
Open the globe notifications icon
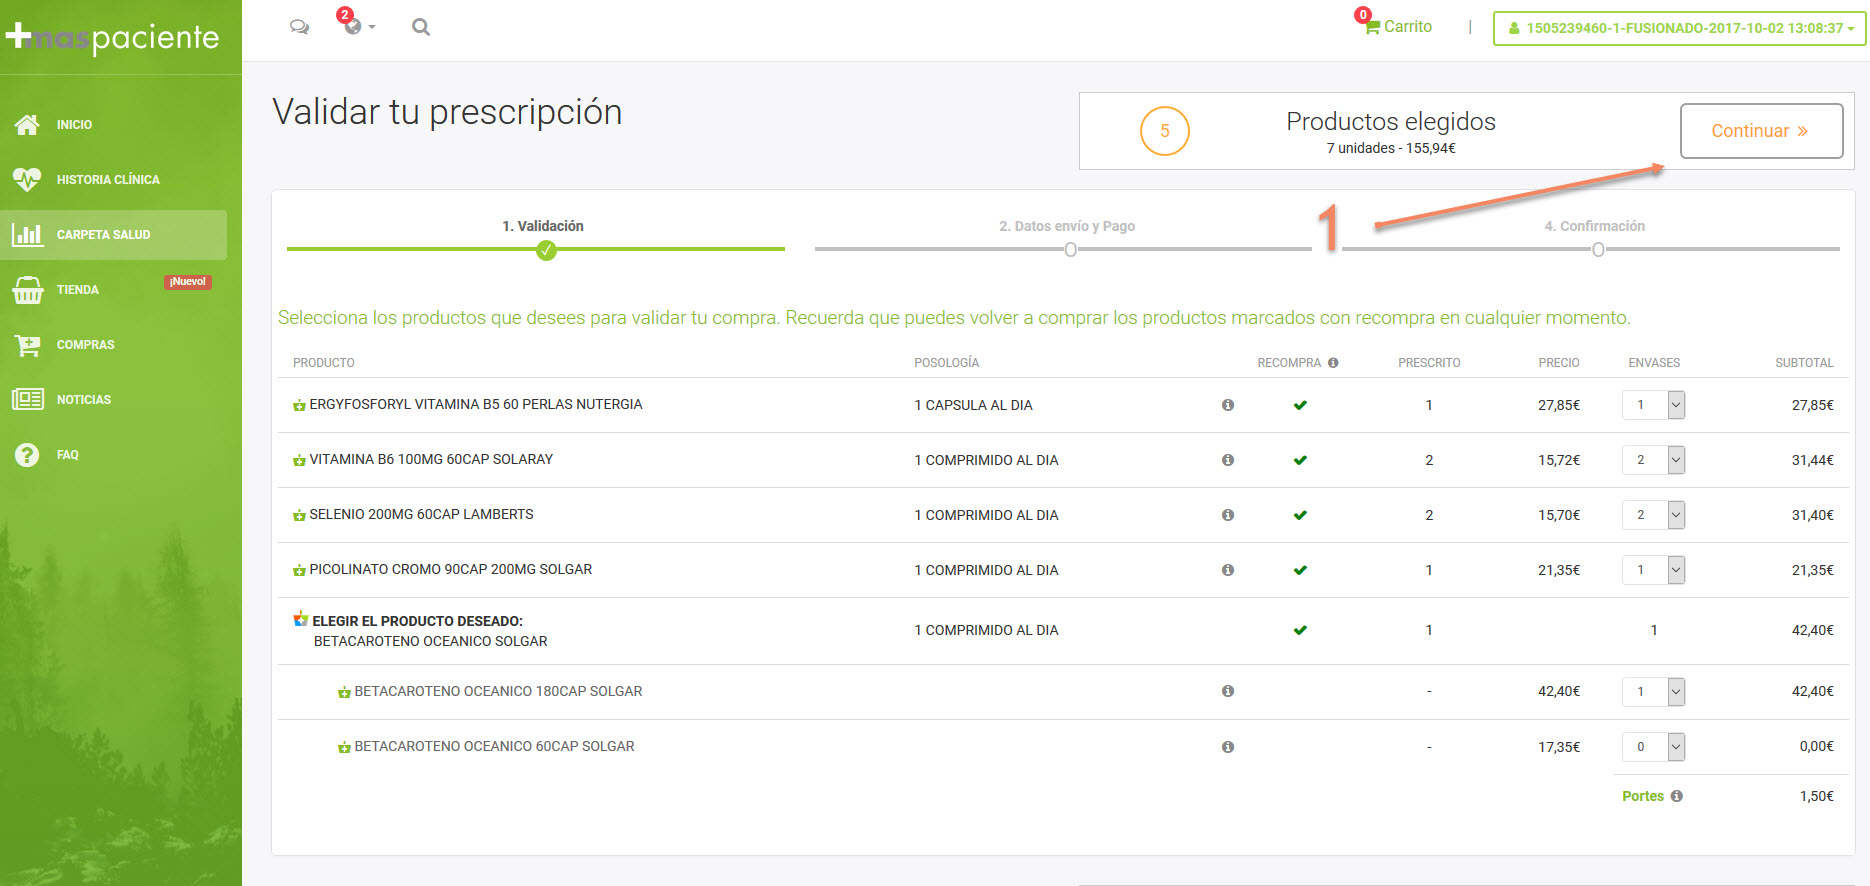[353, 26]
